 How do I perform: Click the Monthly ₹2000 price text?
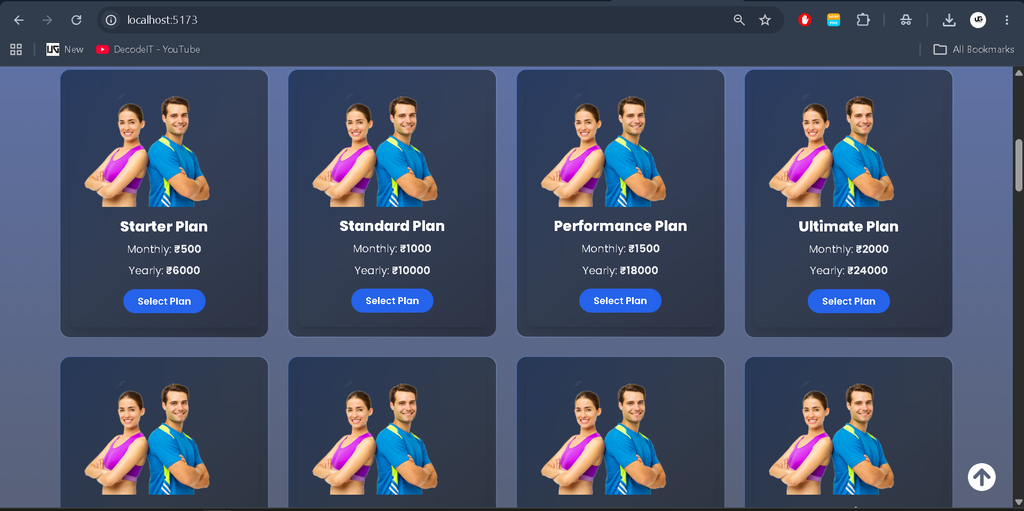849,249
